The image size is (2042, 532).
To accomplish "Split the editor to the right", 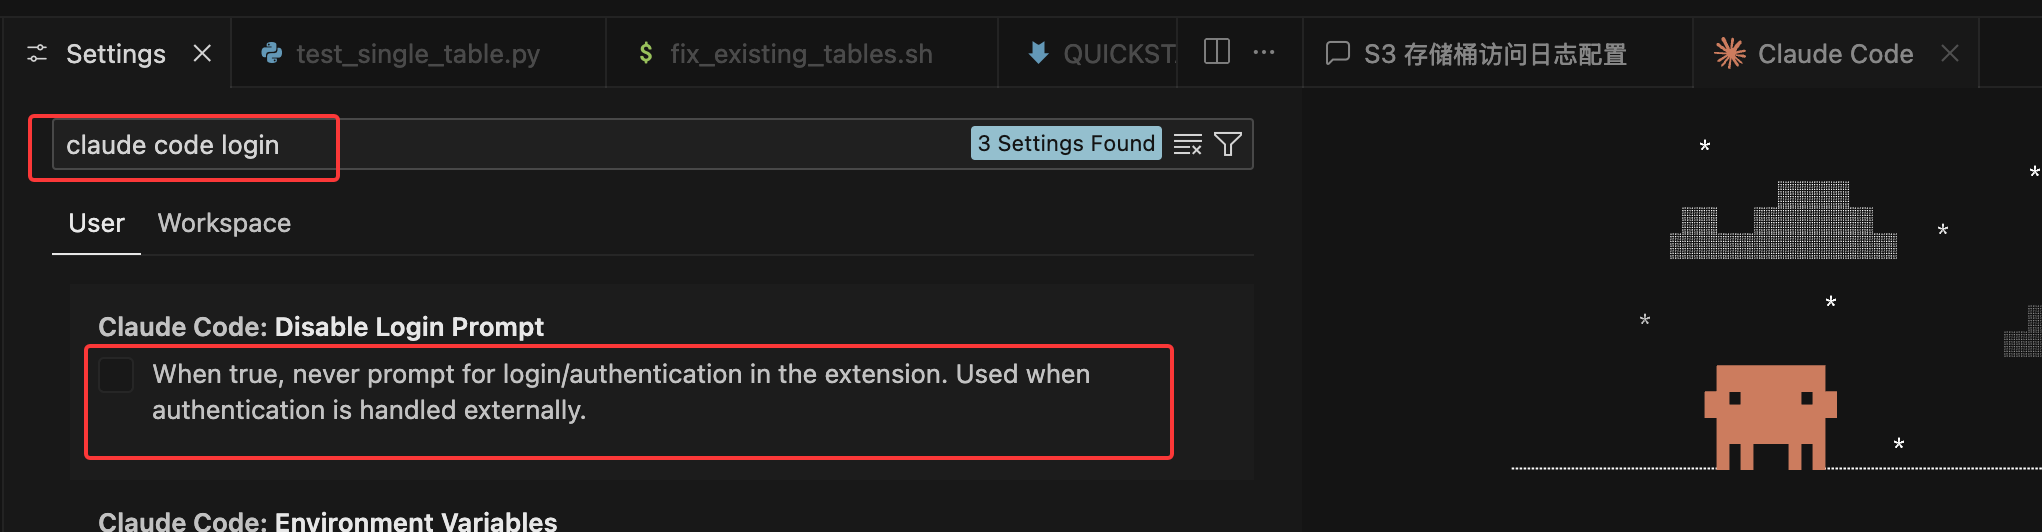I will click(1217, 52).
